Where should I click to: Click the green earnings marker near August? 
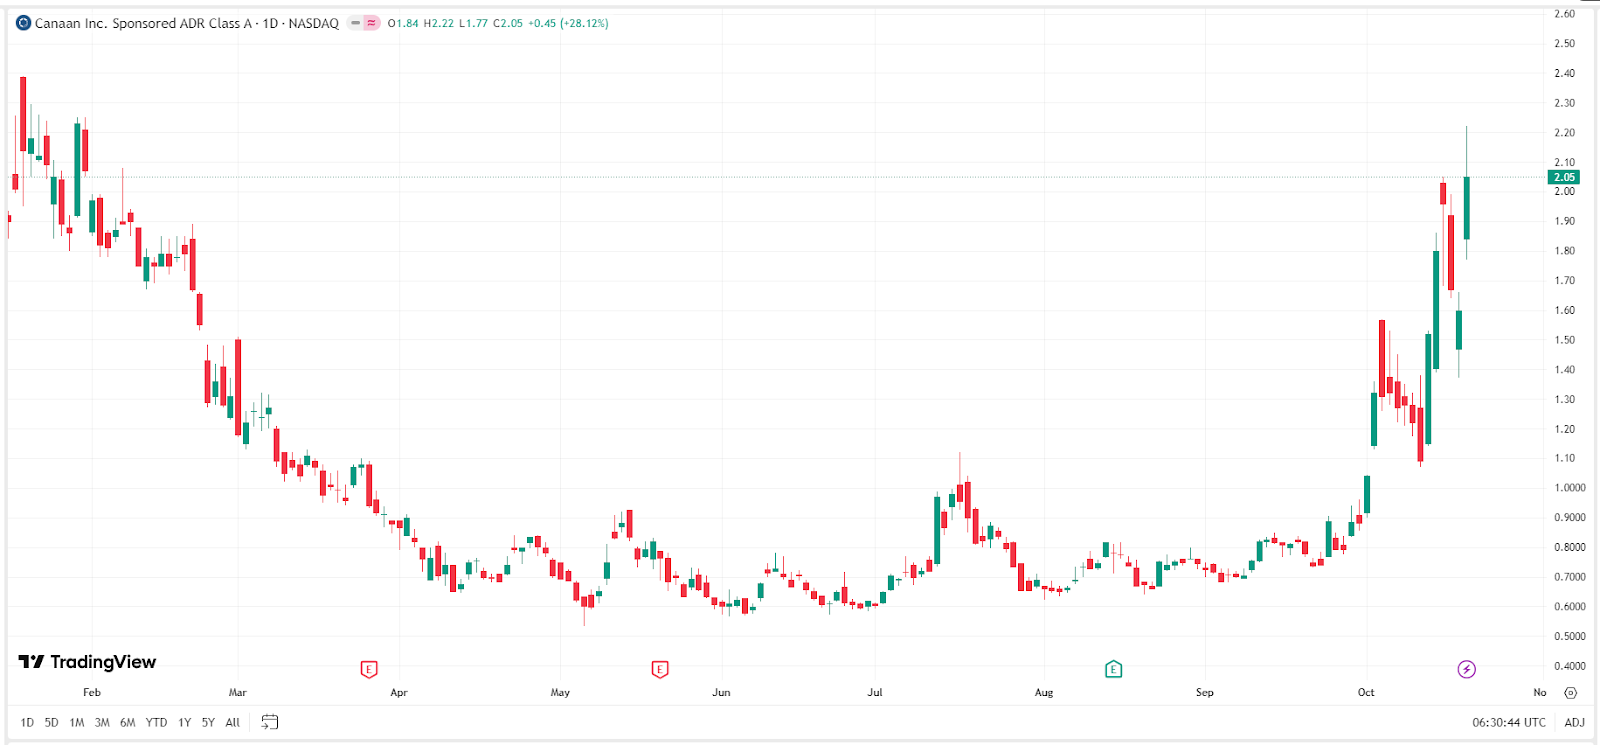[1113, 669]
